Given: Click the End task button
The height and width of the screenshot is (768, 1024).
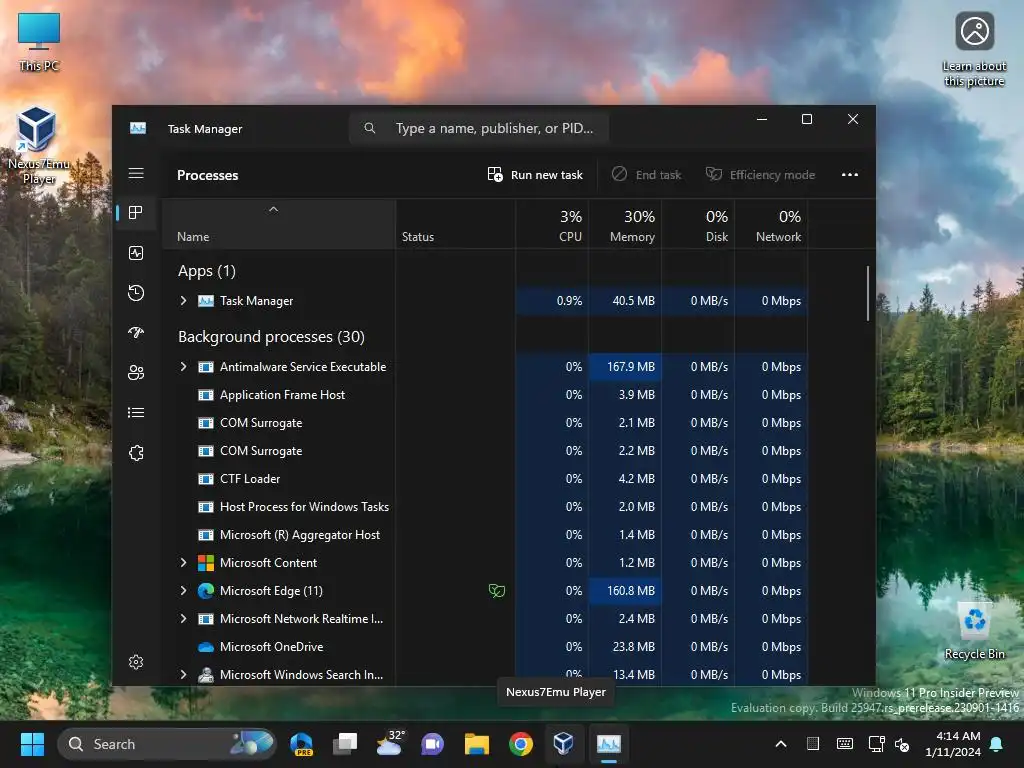Looking at the screenshot, I should point(647,175).
